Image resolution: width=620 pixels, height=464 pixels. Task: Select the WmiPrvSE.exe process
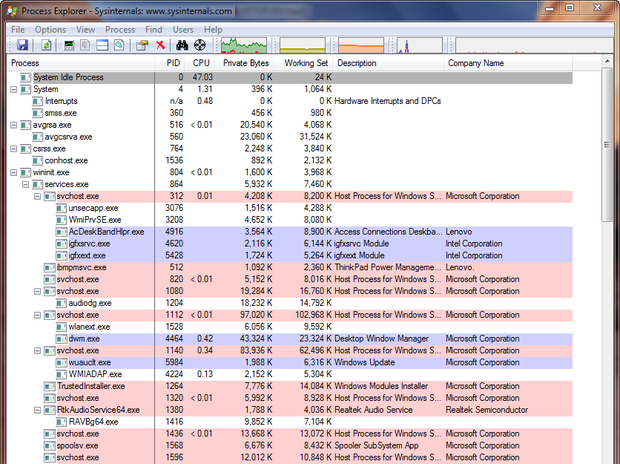(290, 220)
